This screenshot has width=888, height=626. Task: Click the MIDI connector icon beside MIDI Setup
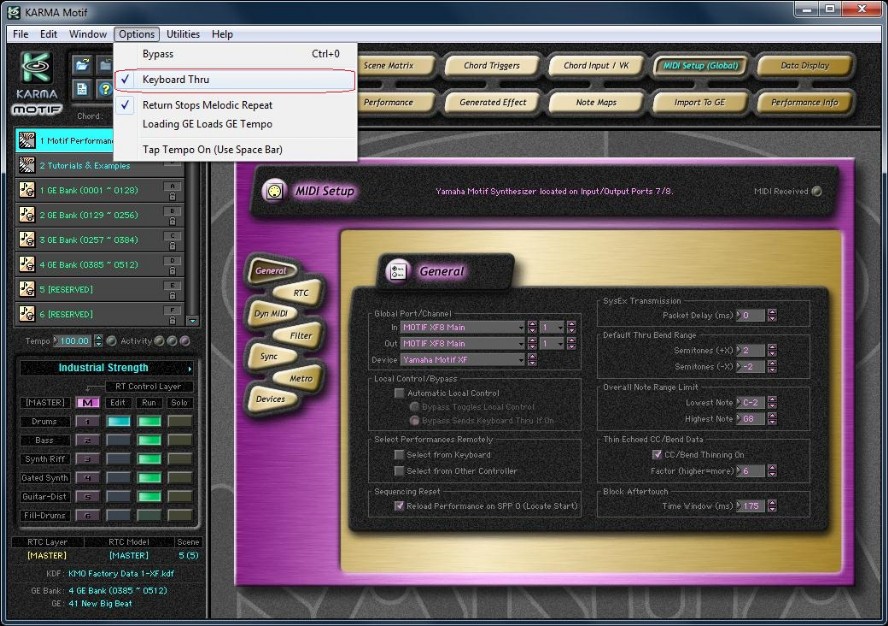[273, 191]
